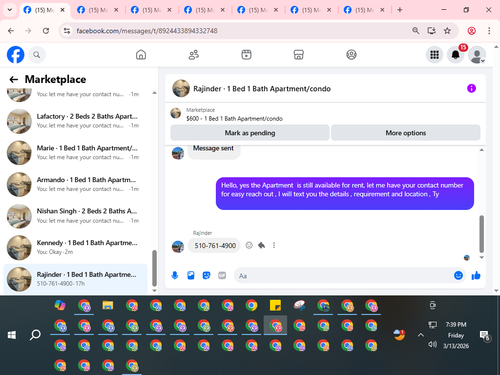The height and width of the screenshot is (375, 500).
Task: Record a voice clip with microphone icon
Action: tap(175, 275)
